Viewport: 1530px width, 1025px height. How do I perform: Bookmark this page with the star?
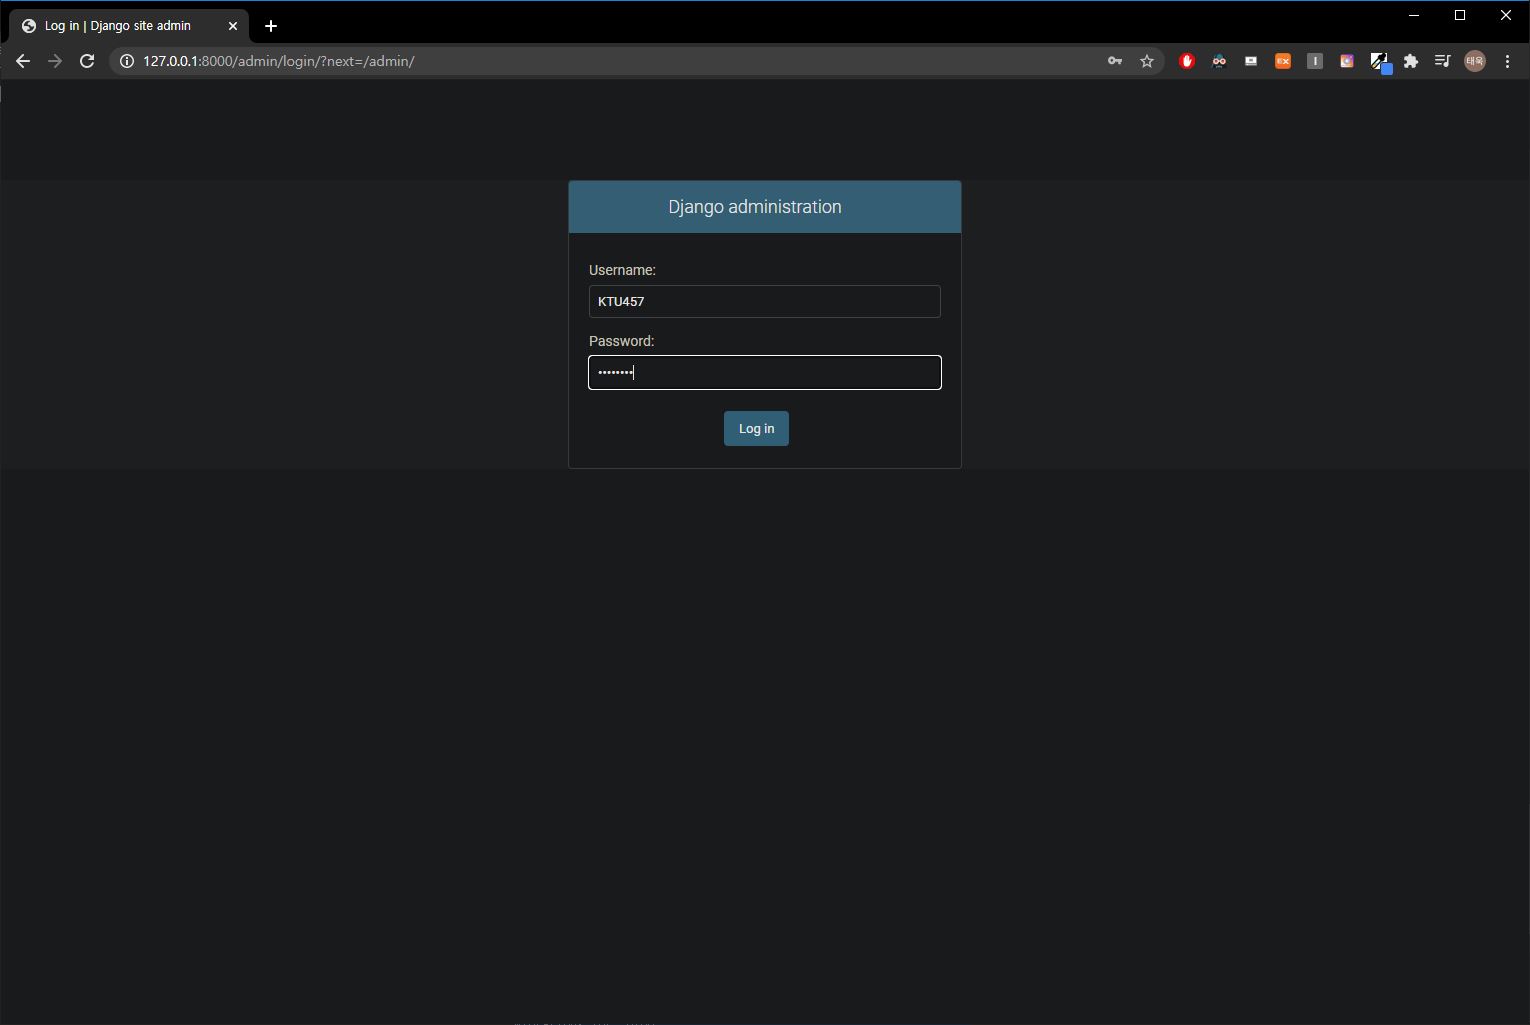coord(1147,61)
